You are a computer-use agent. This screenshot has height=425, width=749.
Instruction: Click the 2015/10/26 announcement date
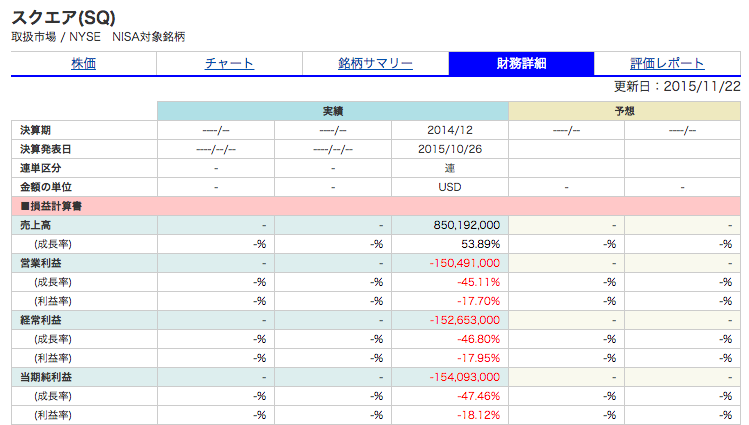pyautogui.click(x=449, y=149)
